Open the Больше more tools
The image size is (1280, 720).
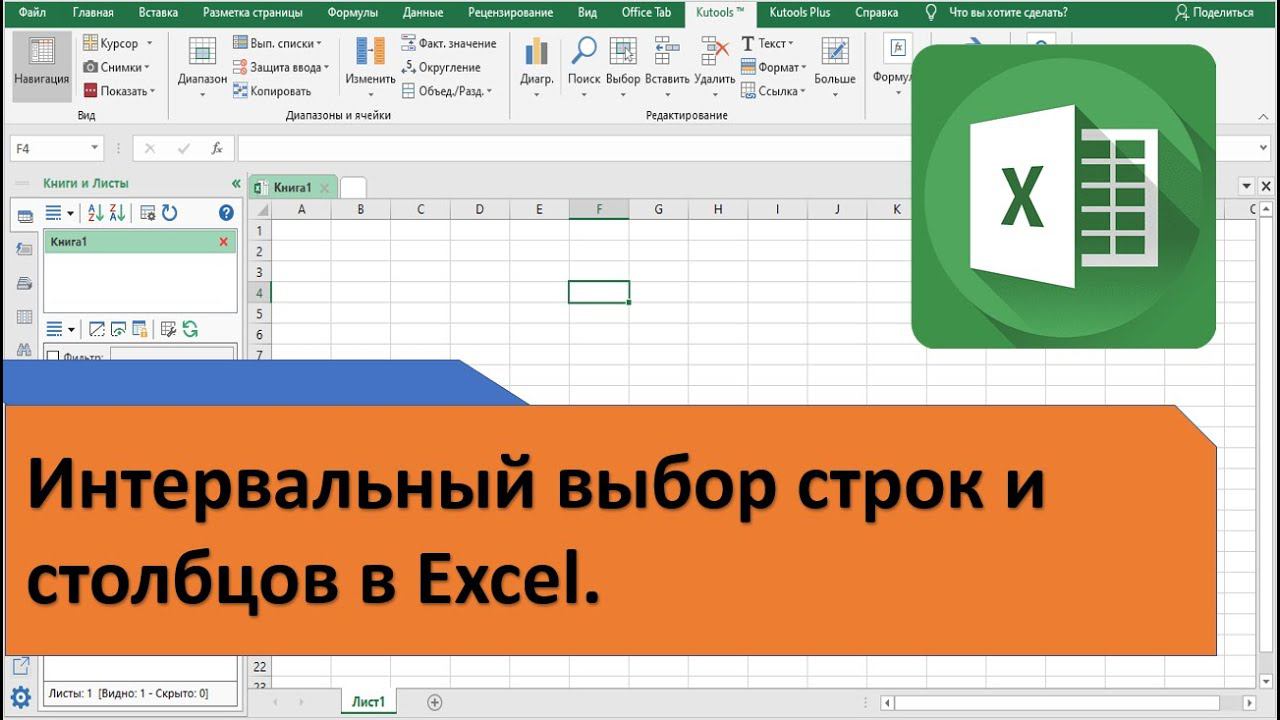pyautogui.click(x=834, y=66)
